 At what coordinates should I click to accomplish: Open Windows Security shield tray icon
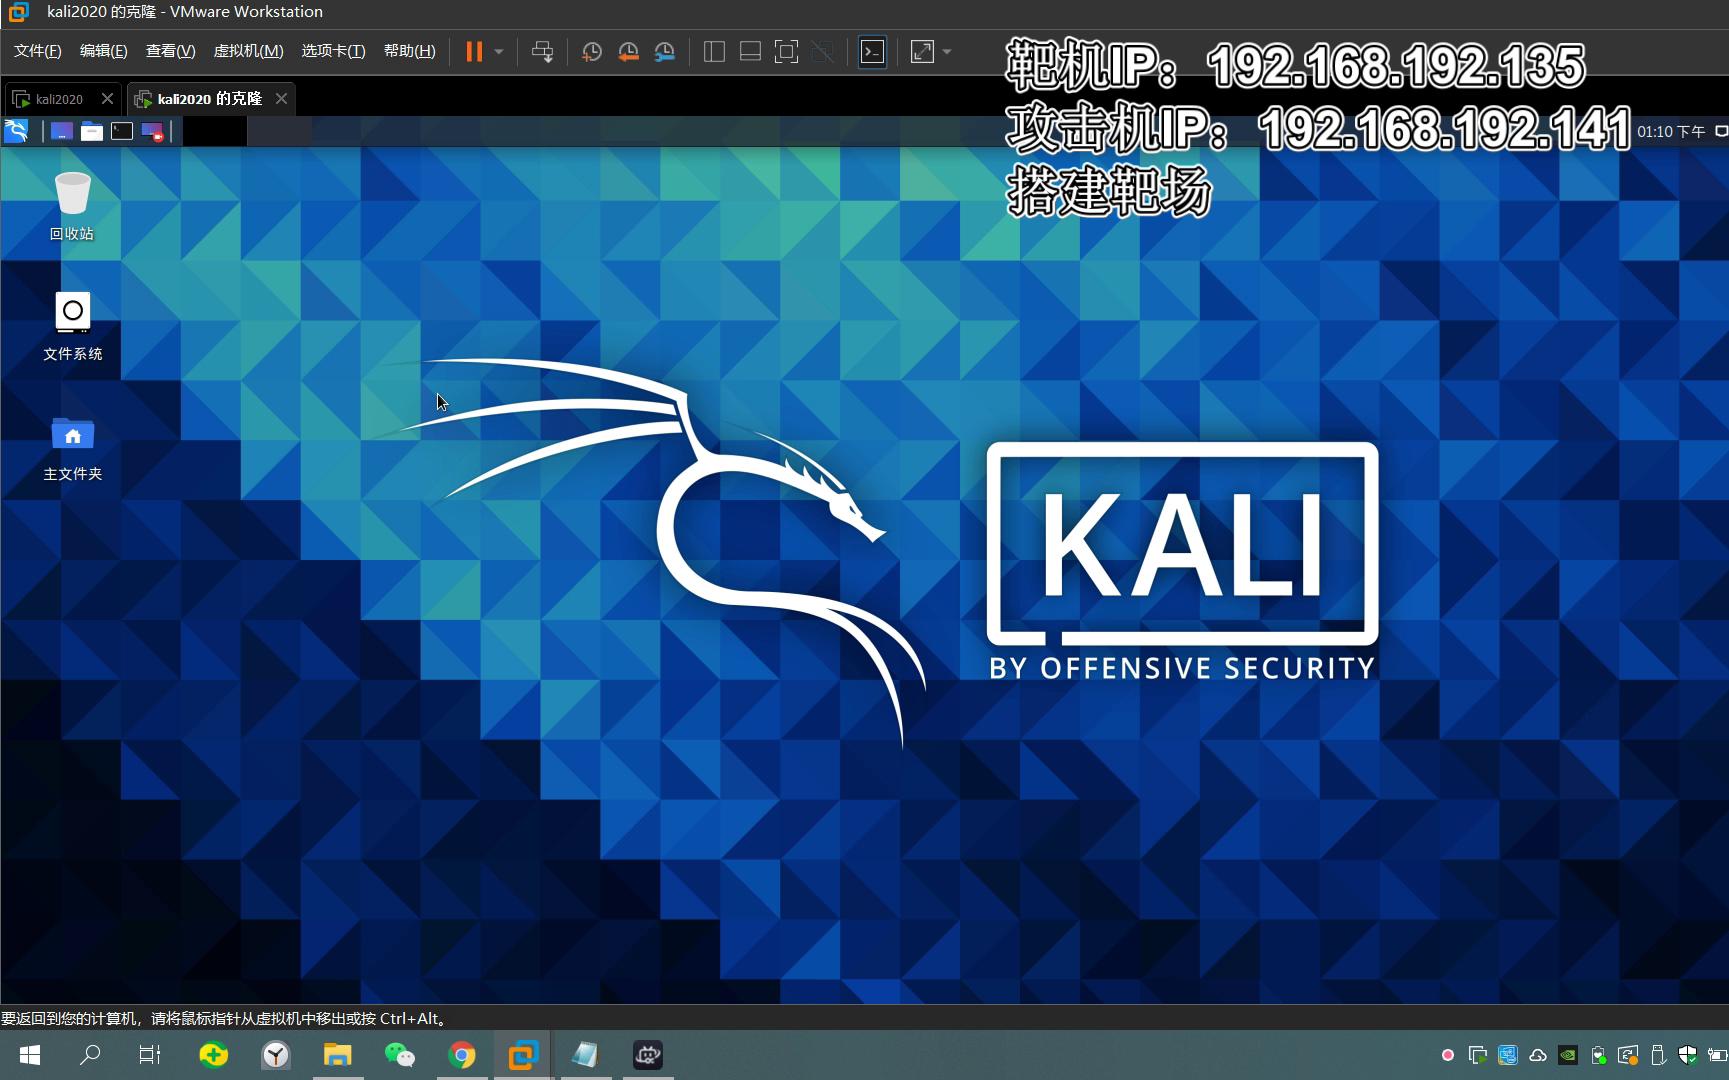(x=1688, y=1055)
